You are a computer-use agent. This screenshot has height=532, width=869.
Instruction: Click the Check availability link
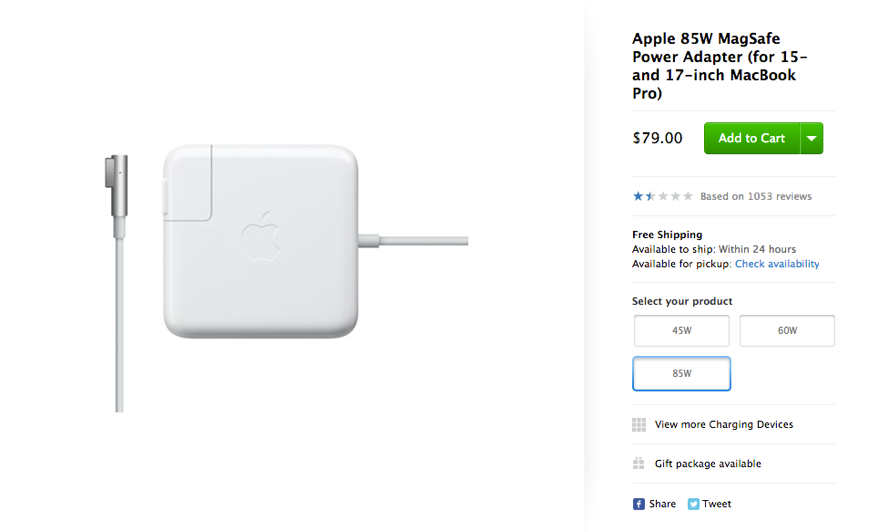click(777, 264)
